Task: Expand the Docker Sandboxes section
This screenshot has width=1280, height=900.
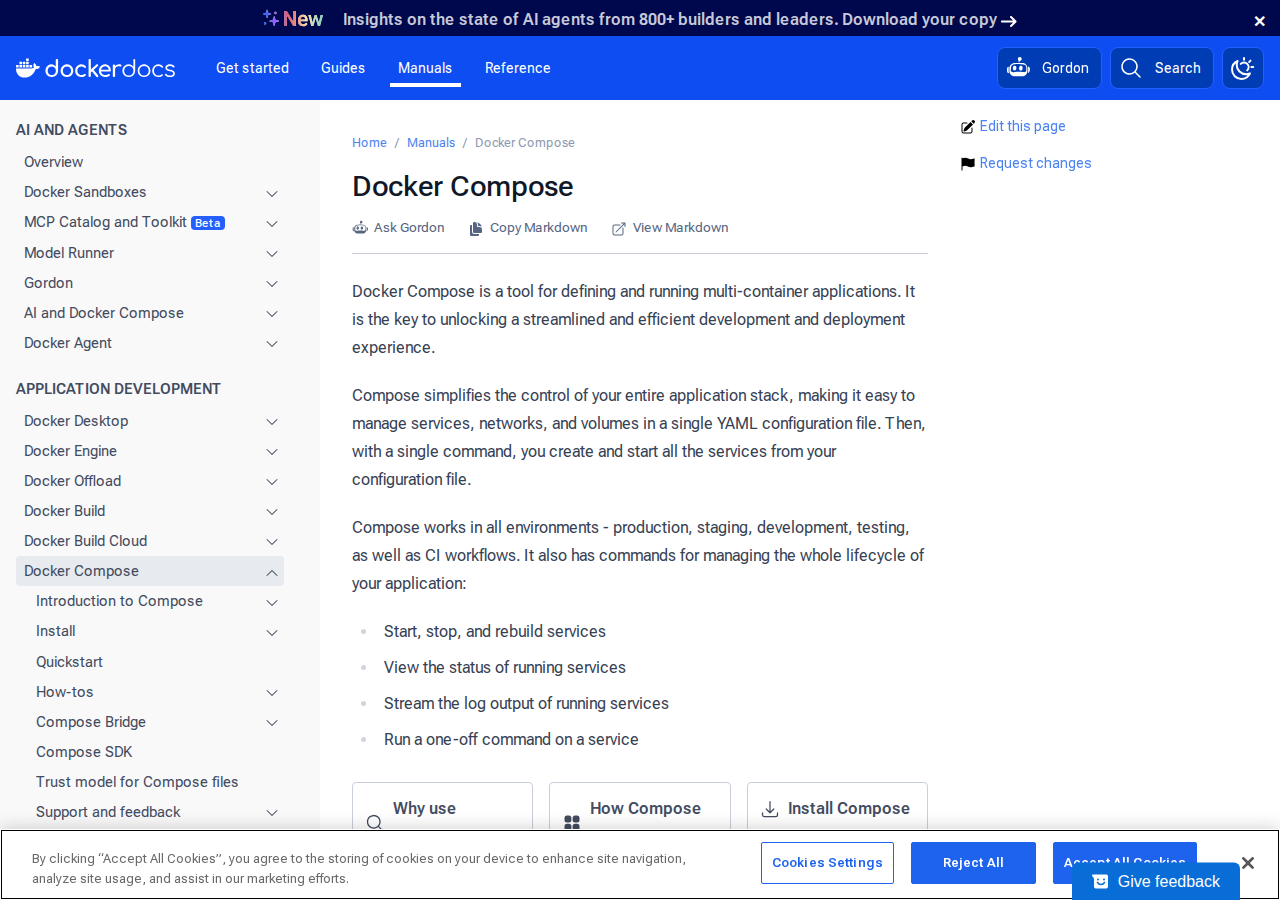Action: click(272, 193)
